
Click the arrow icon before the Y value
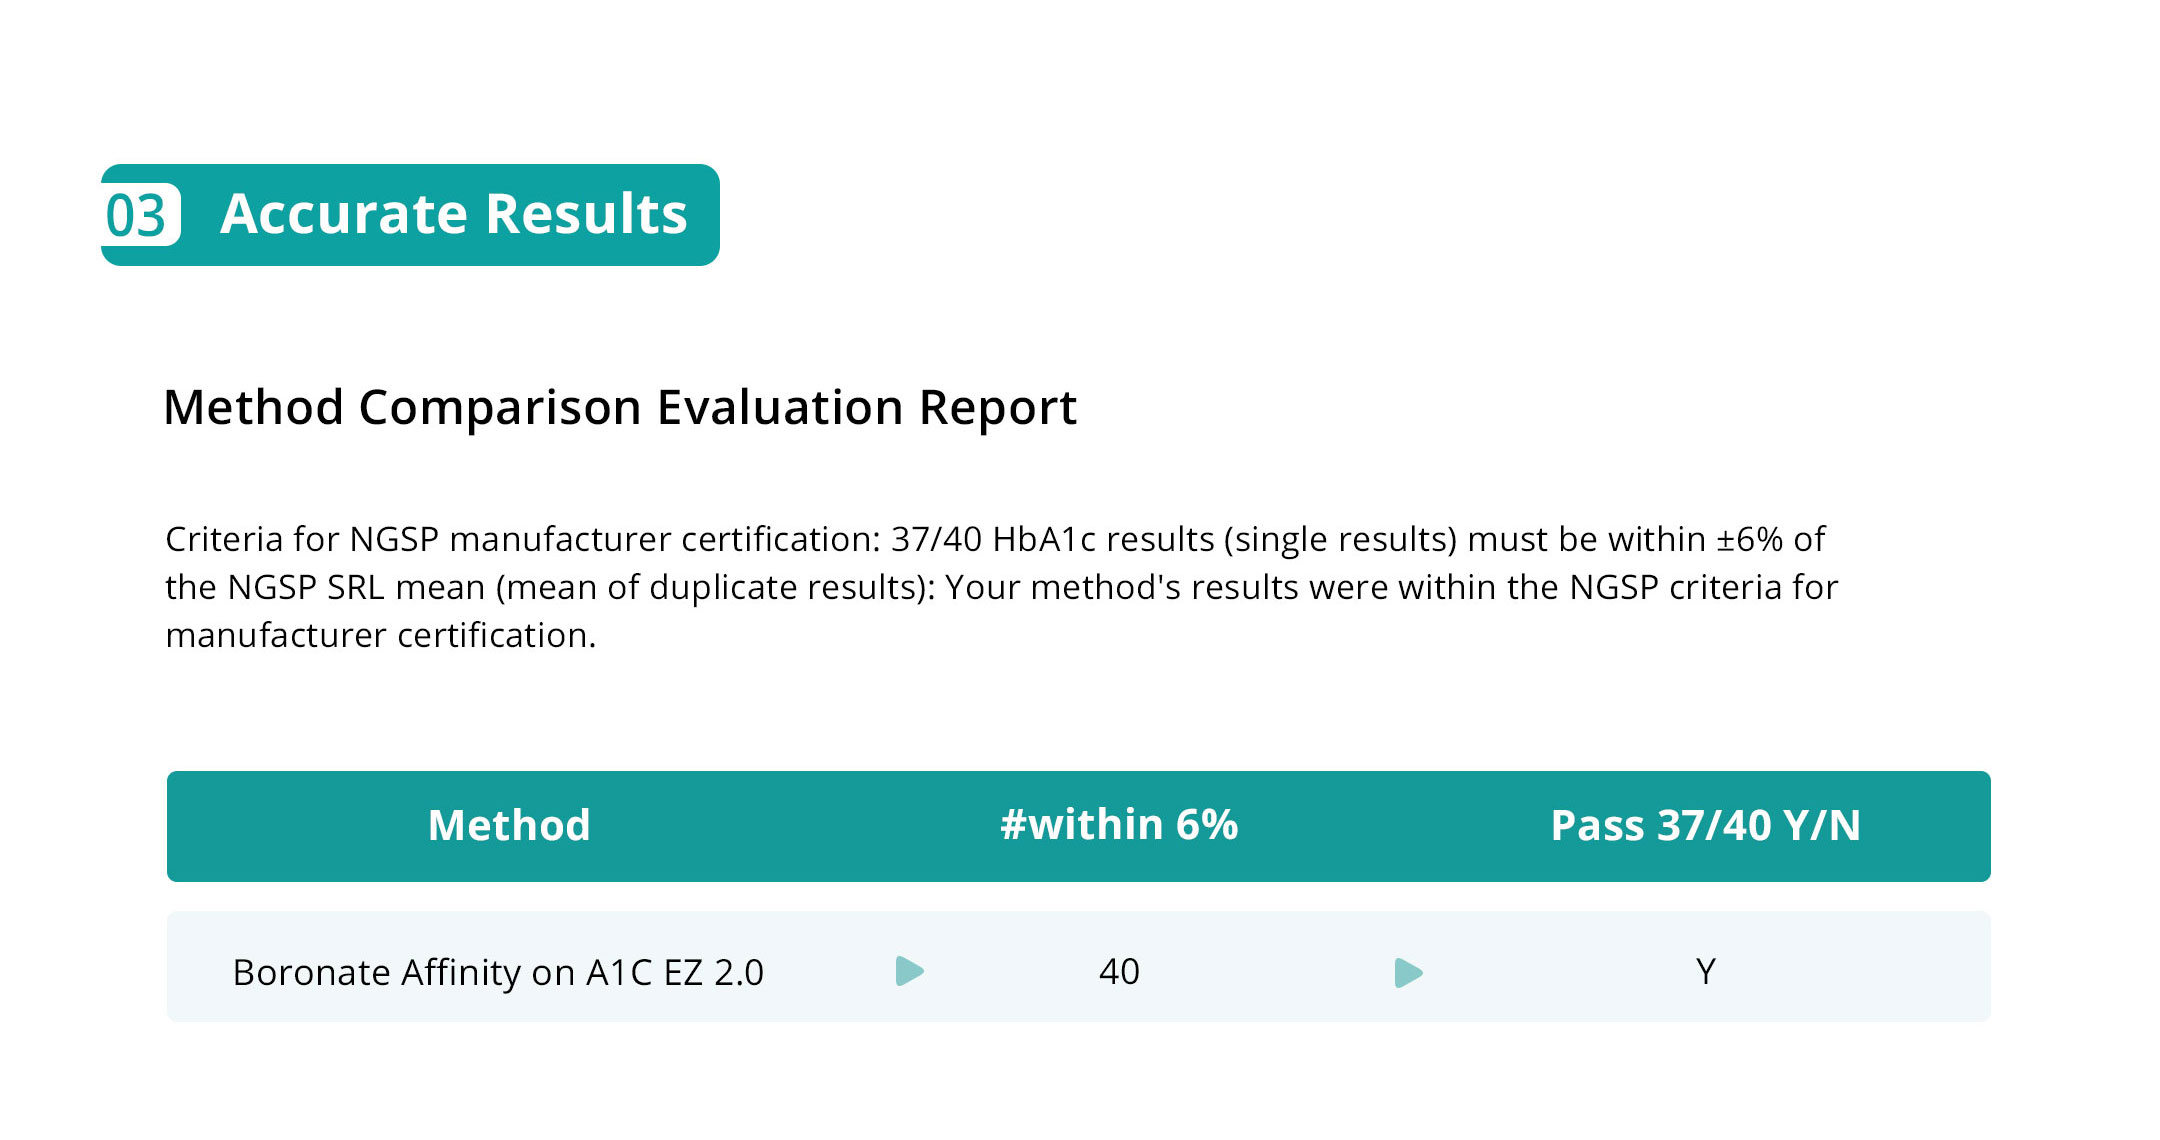click(1408, 972)
